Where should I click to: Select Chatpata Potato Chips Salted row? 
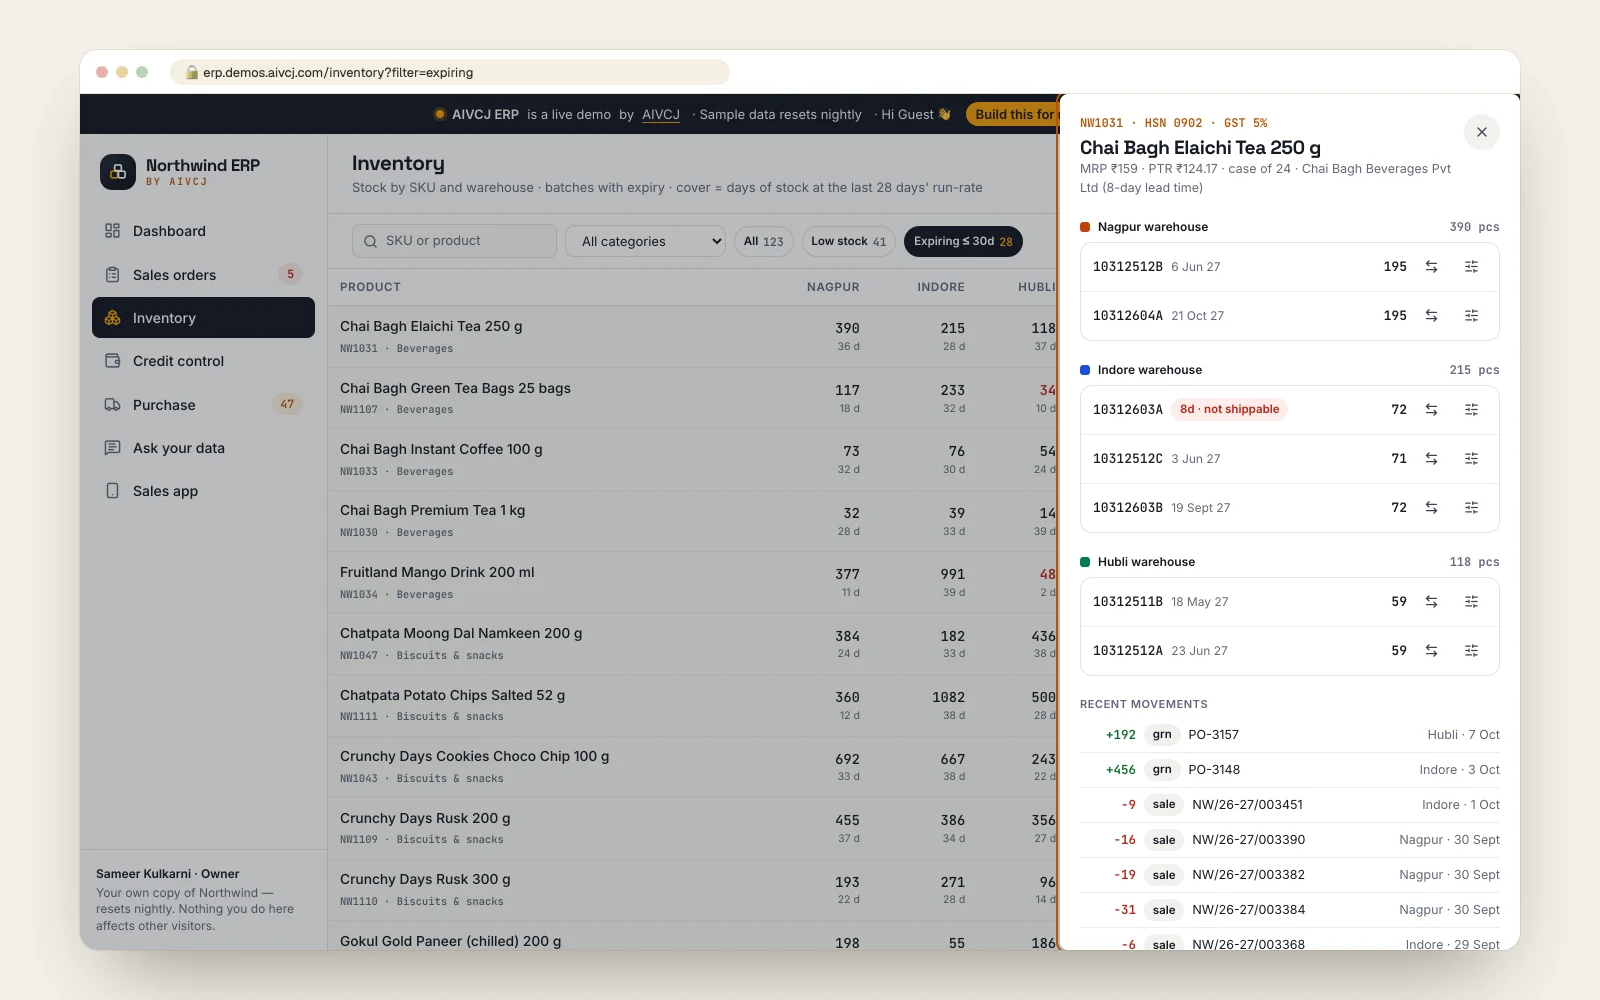coord(693,706)
